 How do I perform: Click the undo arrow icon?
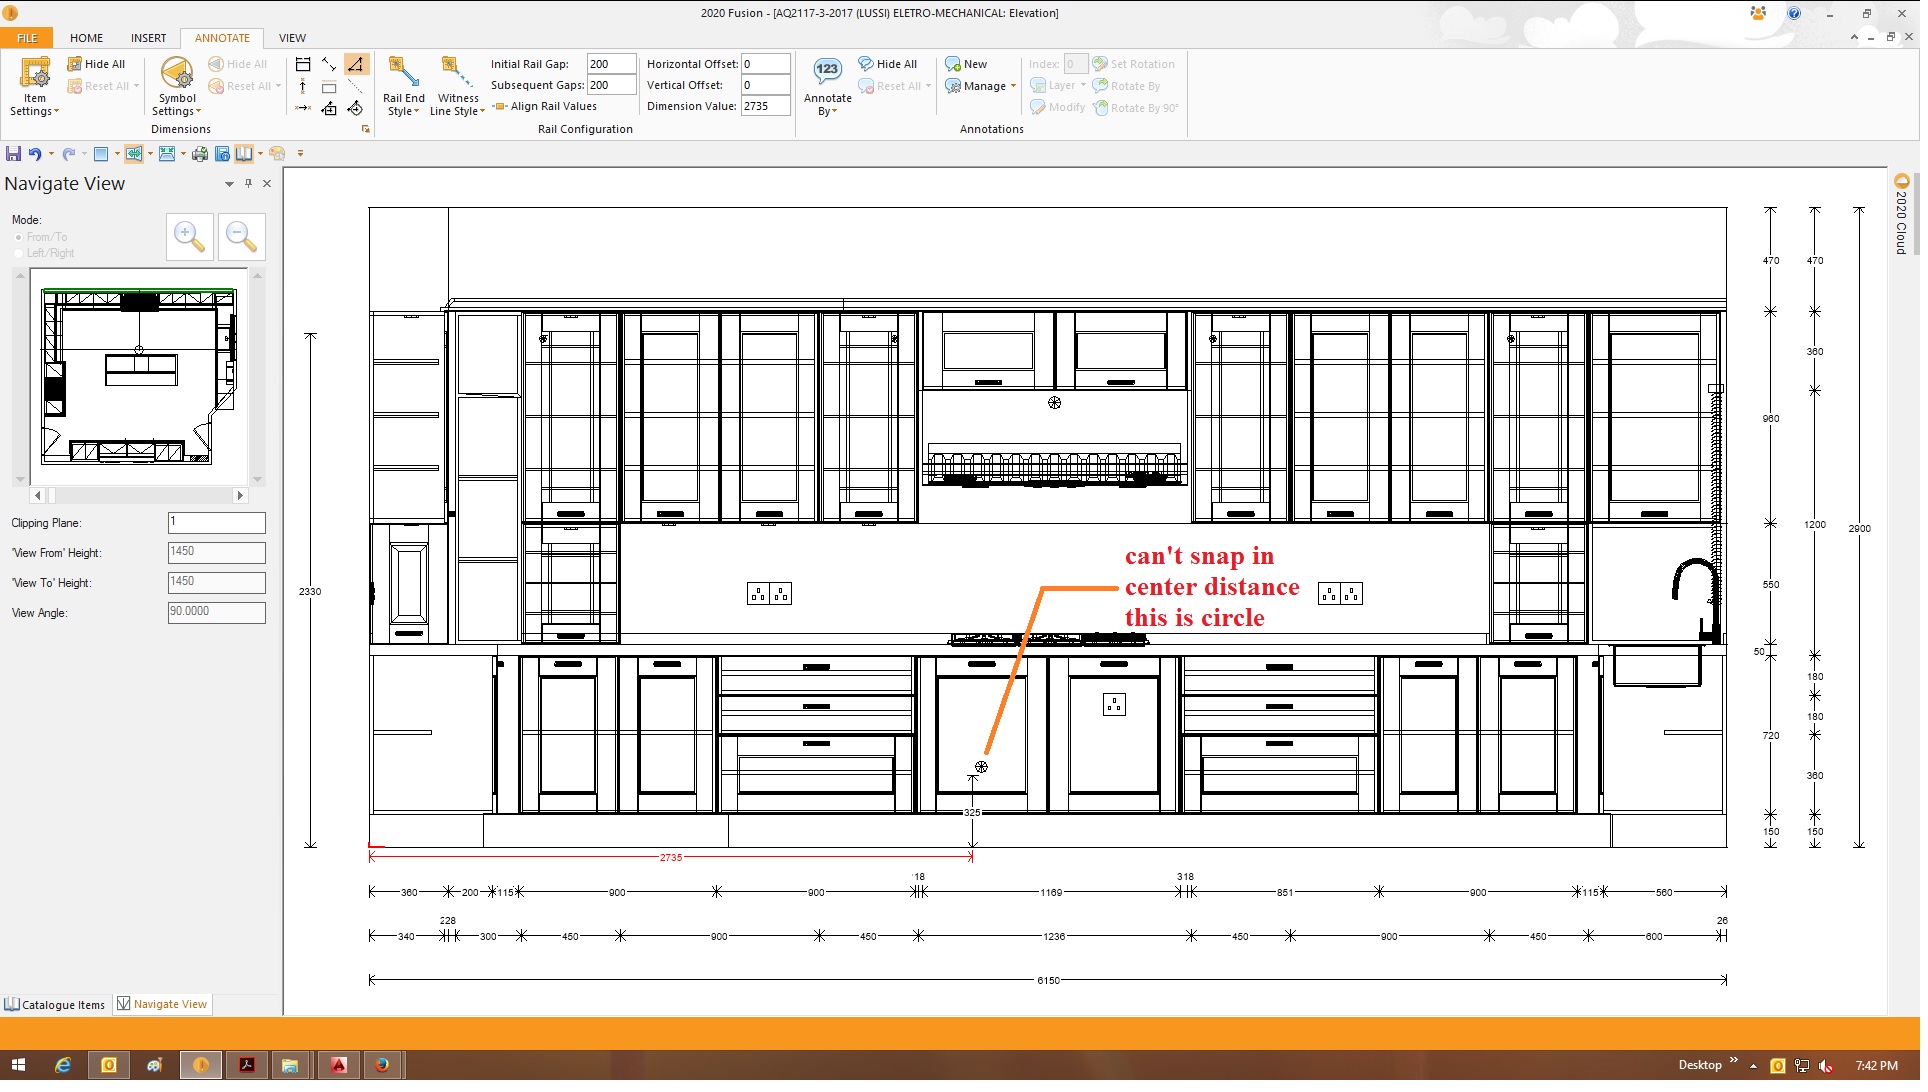click(x=35, y=154)
